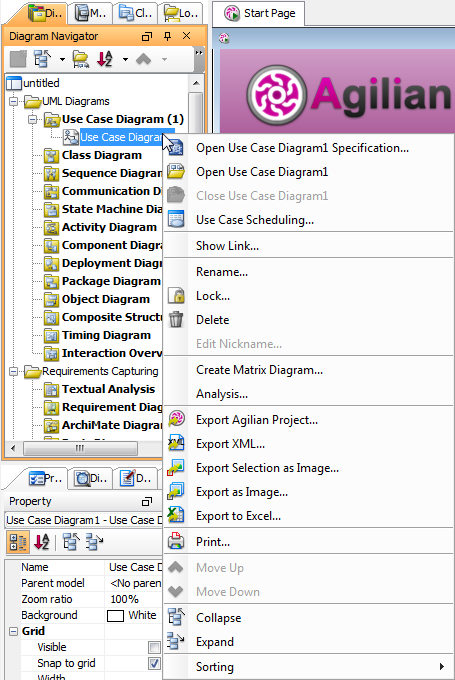Click the navigator horizontal scrollbar thumb

(x=80, y=448)
